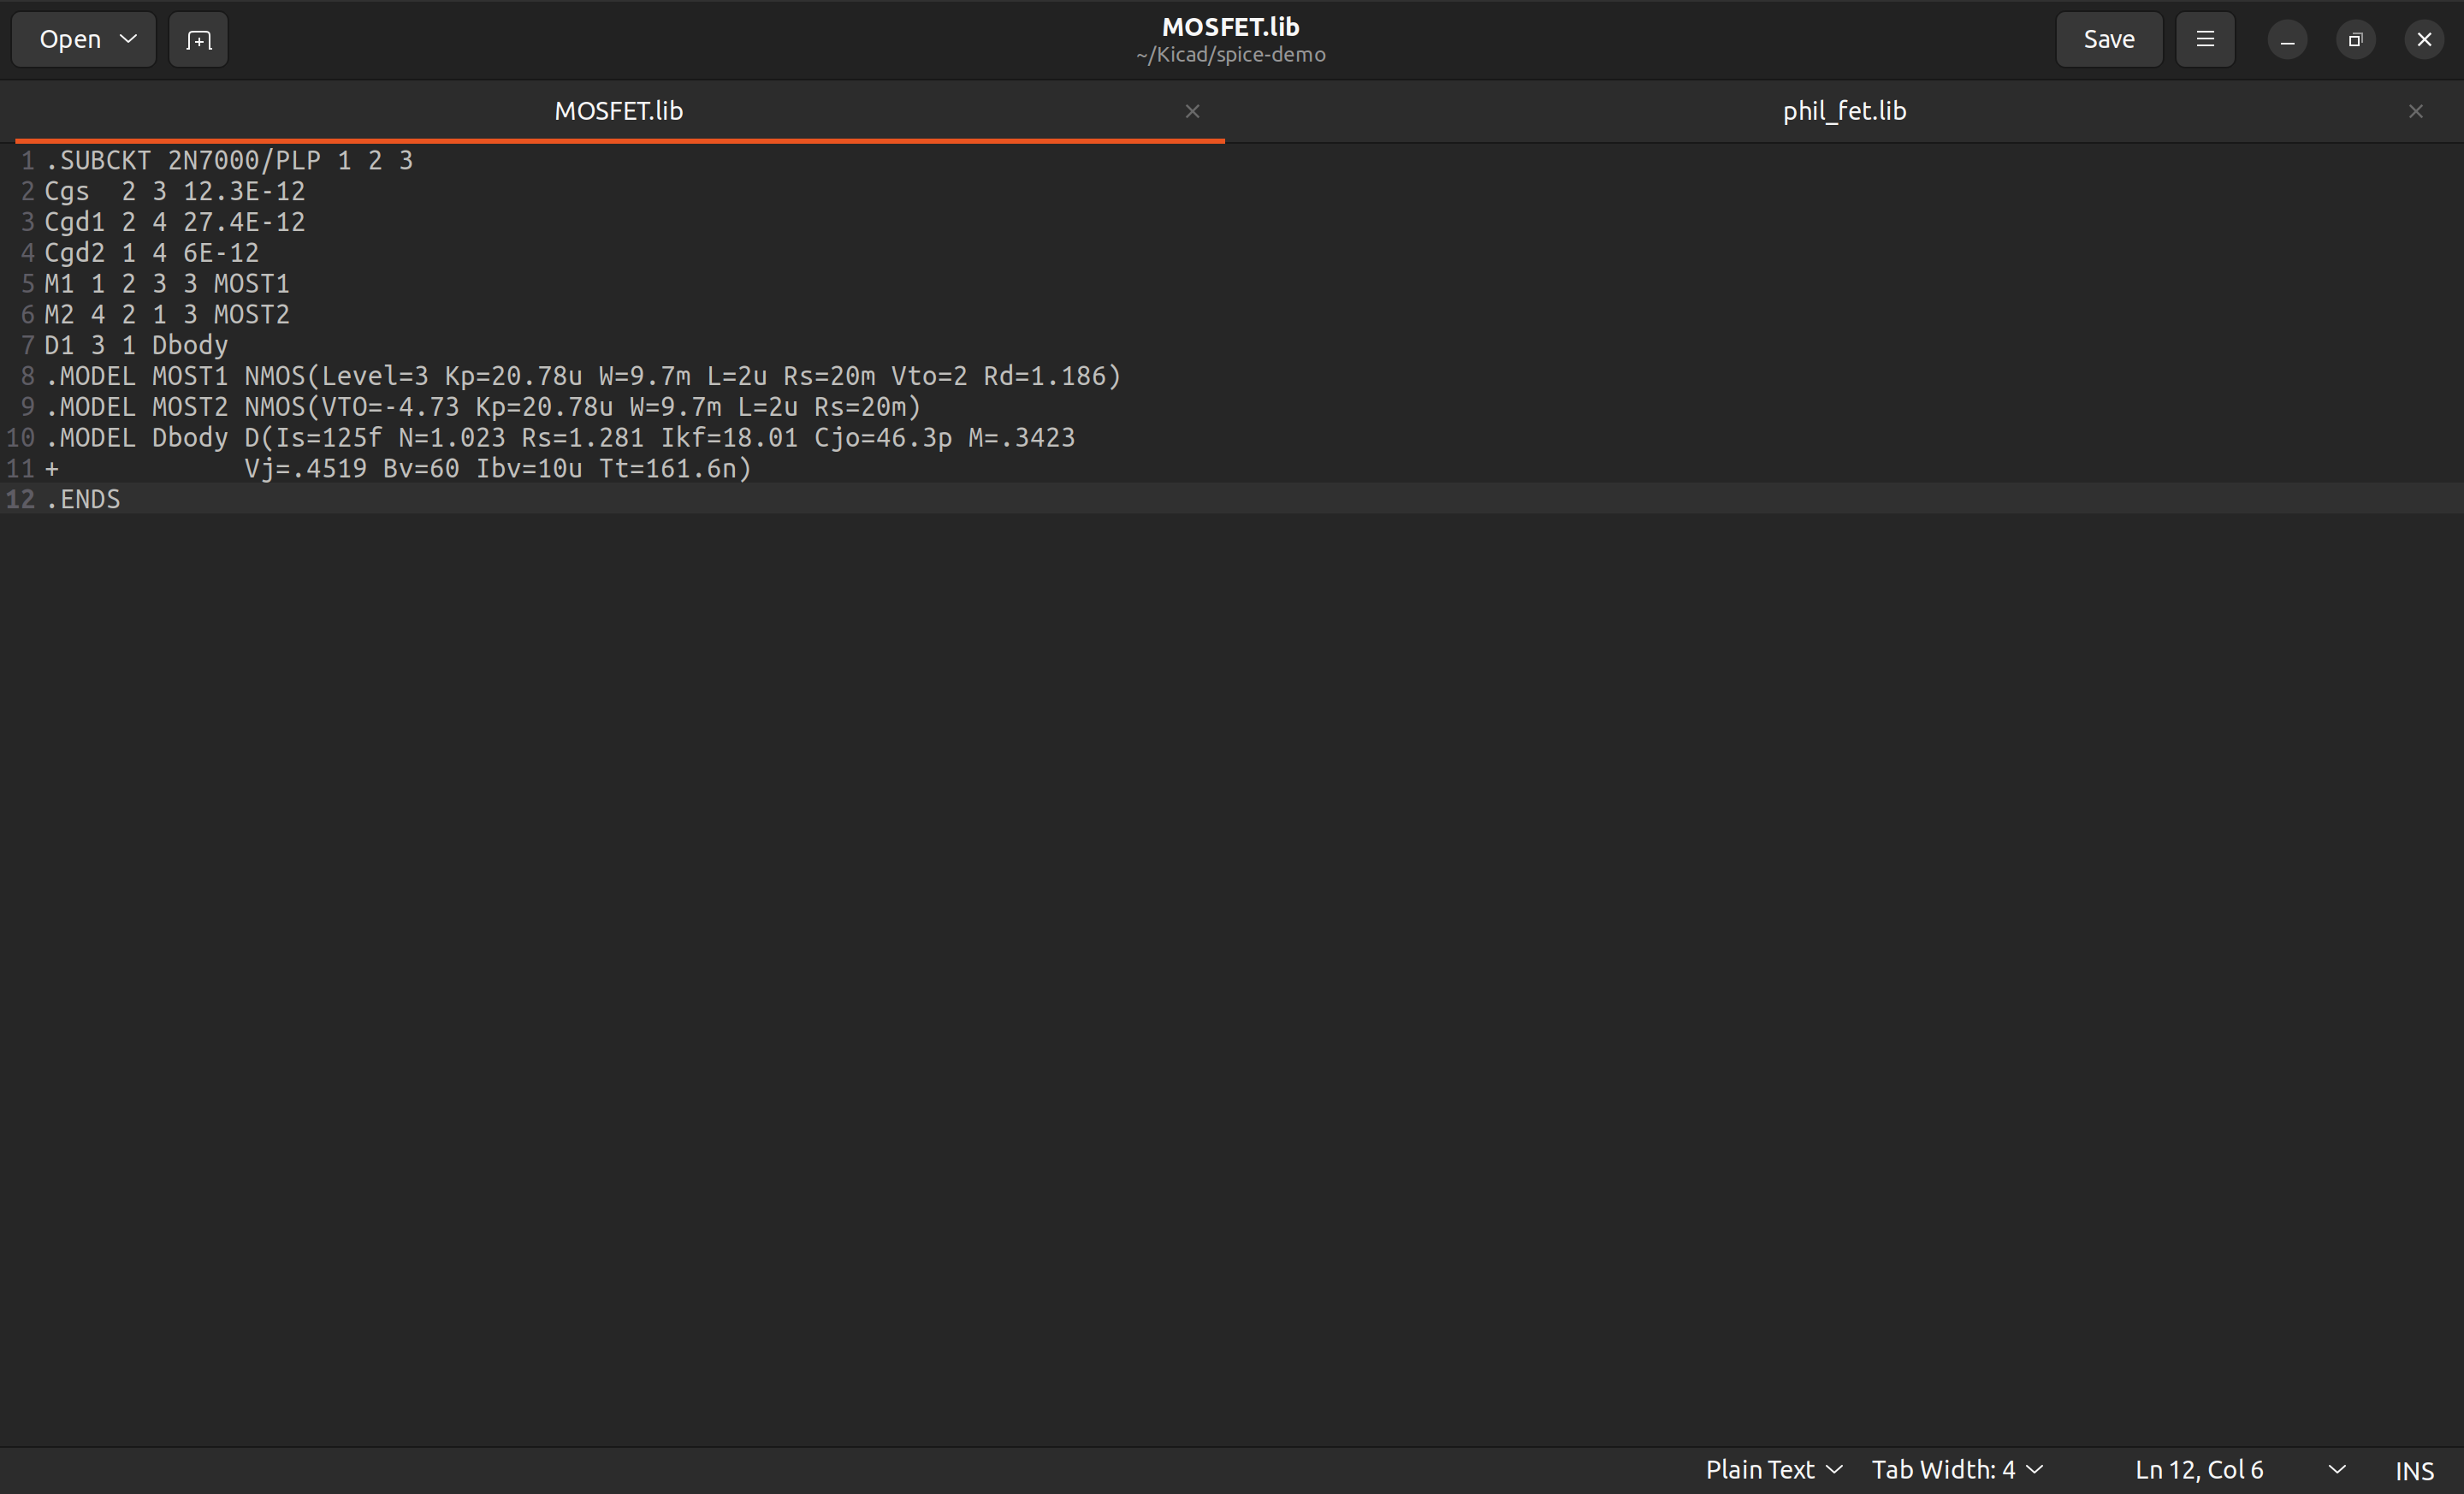2464x1494 pixels.
Task: Open the Tab Width: 4 dropdown
Action: 1956,1469
